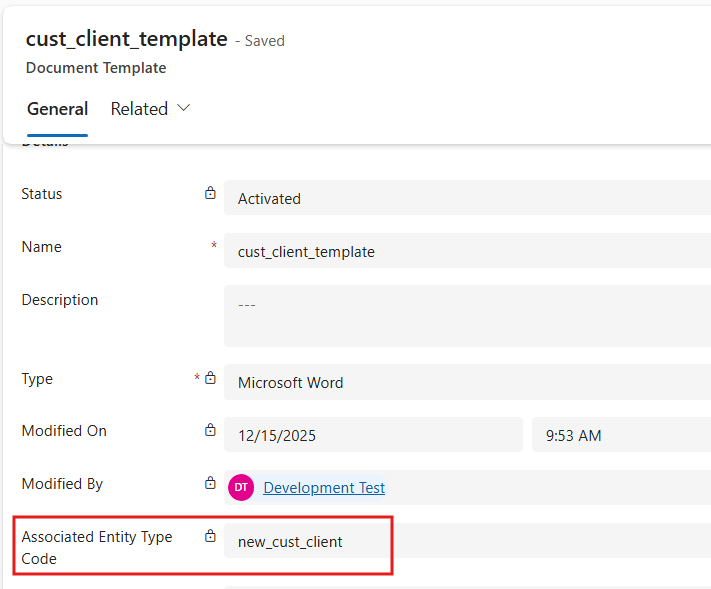Click into the empty Description field
The width and height of the screenshot is (711, 589).
click(466, 315)
